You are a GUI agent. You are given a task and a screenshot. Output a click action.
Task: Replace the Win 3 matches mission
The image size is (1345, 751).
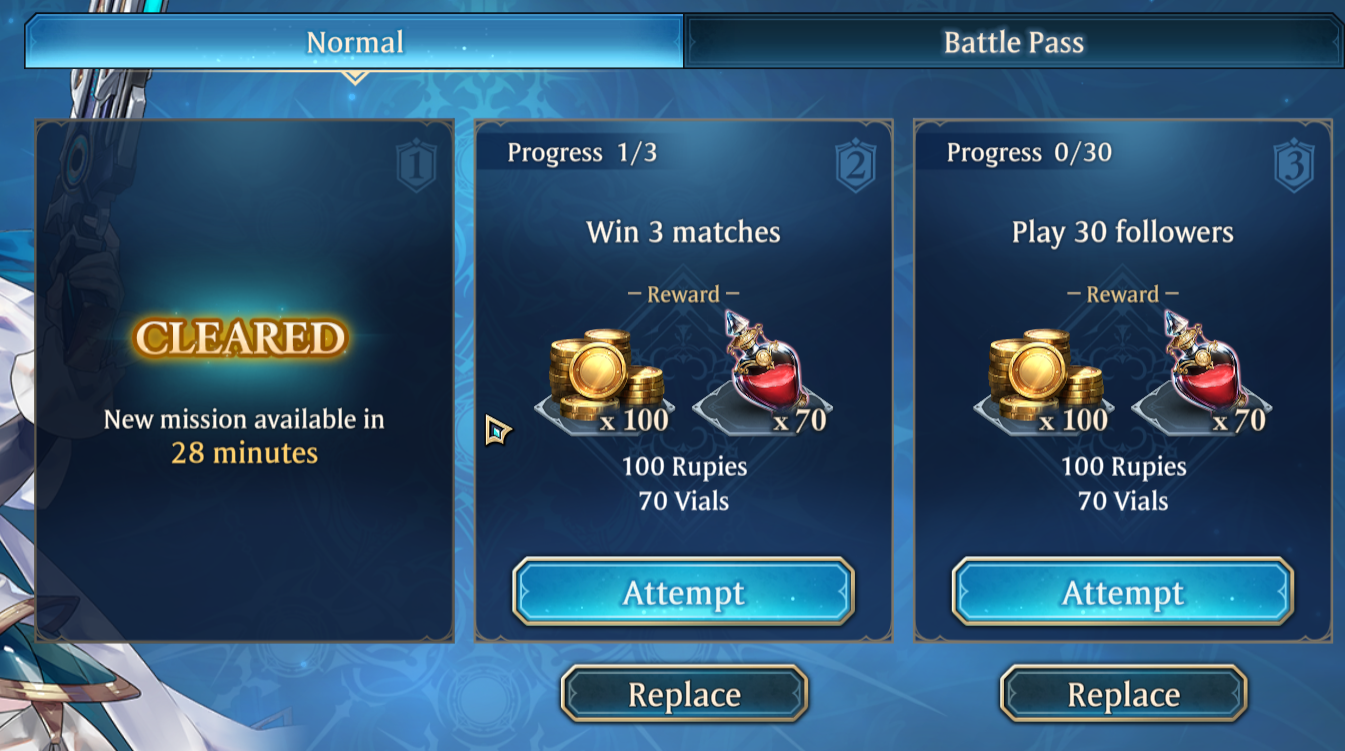(x=684, y=694)
